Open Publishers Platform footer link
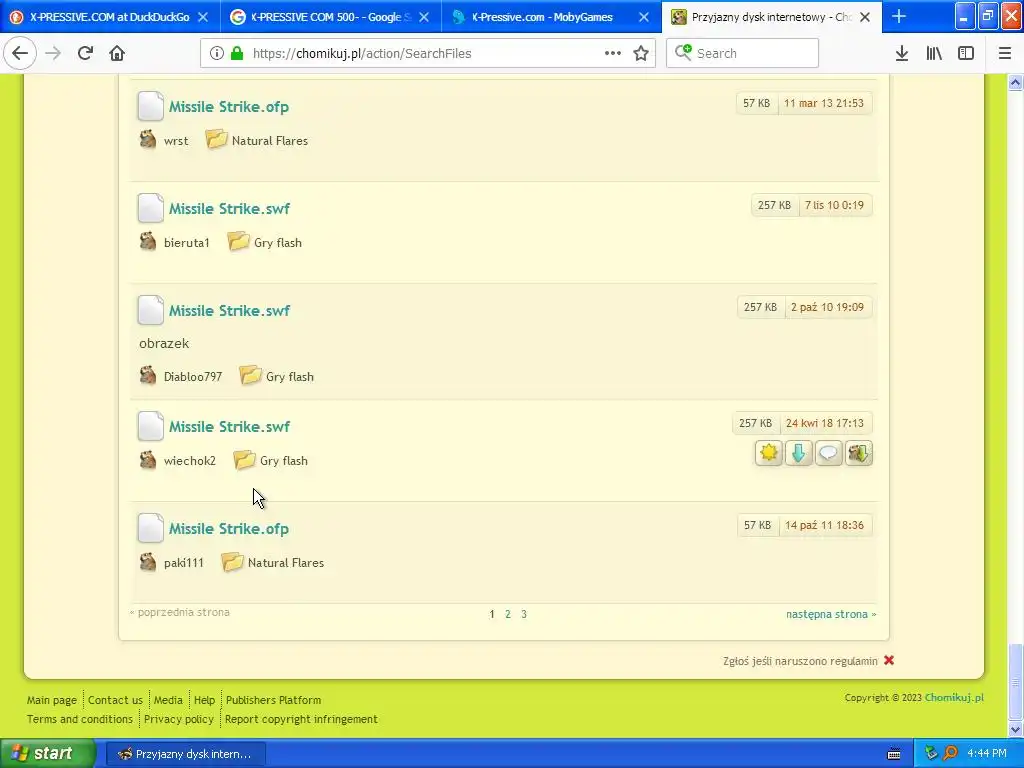Screen dimensions: 1024x768 click(x=274, y=699)
